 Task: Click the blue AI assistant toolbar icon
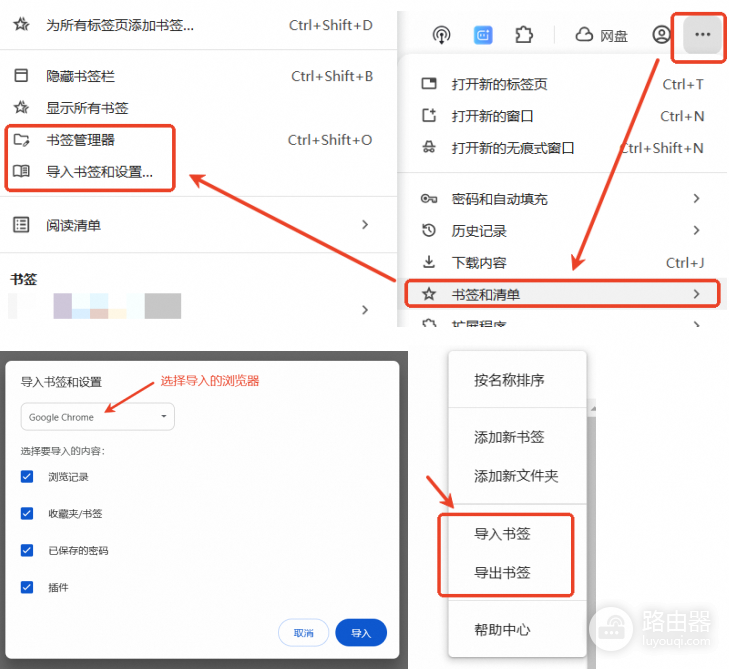[483, 35]
